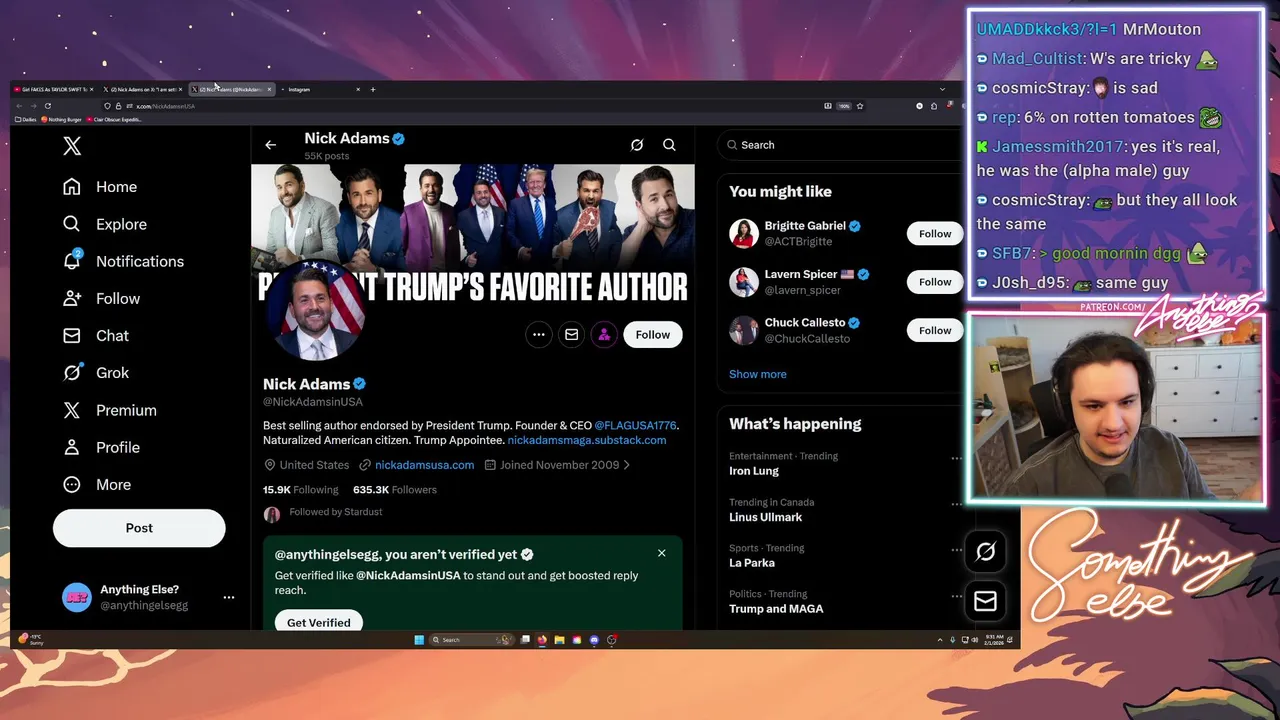The image size is (1280, 720).
Task: Open Nick Adams' profile picture
Action: pos(315,311)
